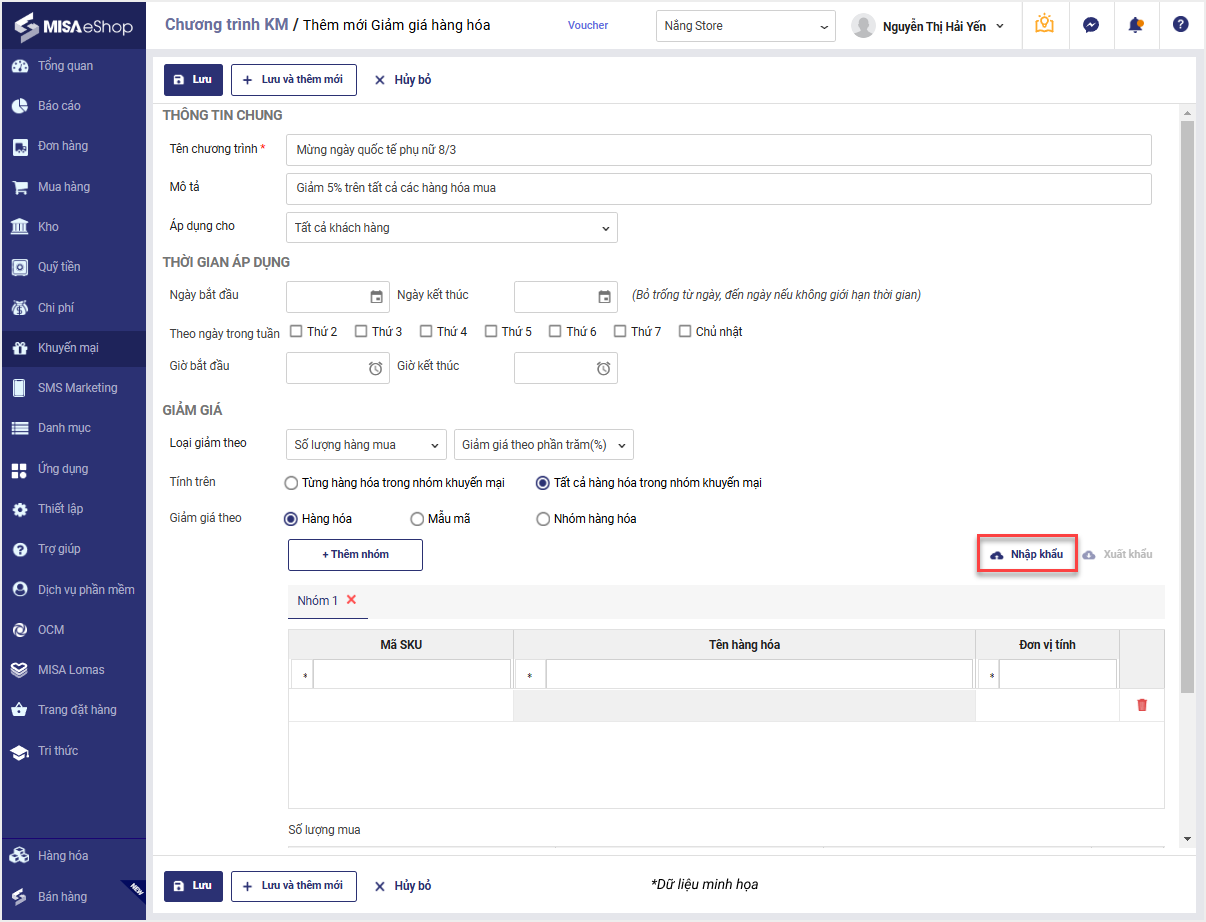Screen dimensions: 1206x922
Task: Click the Tên chương trình input field
Action: click(718, 150)
